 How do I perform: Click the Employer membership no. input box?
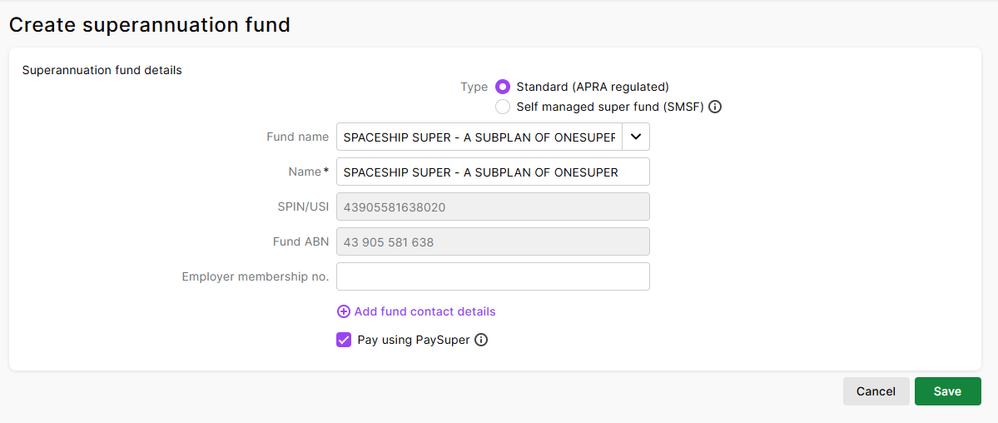pyautogui.click(x=493, y=276)
